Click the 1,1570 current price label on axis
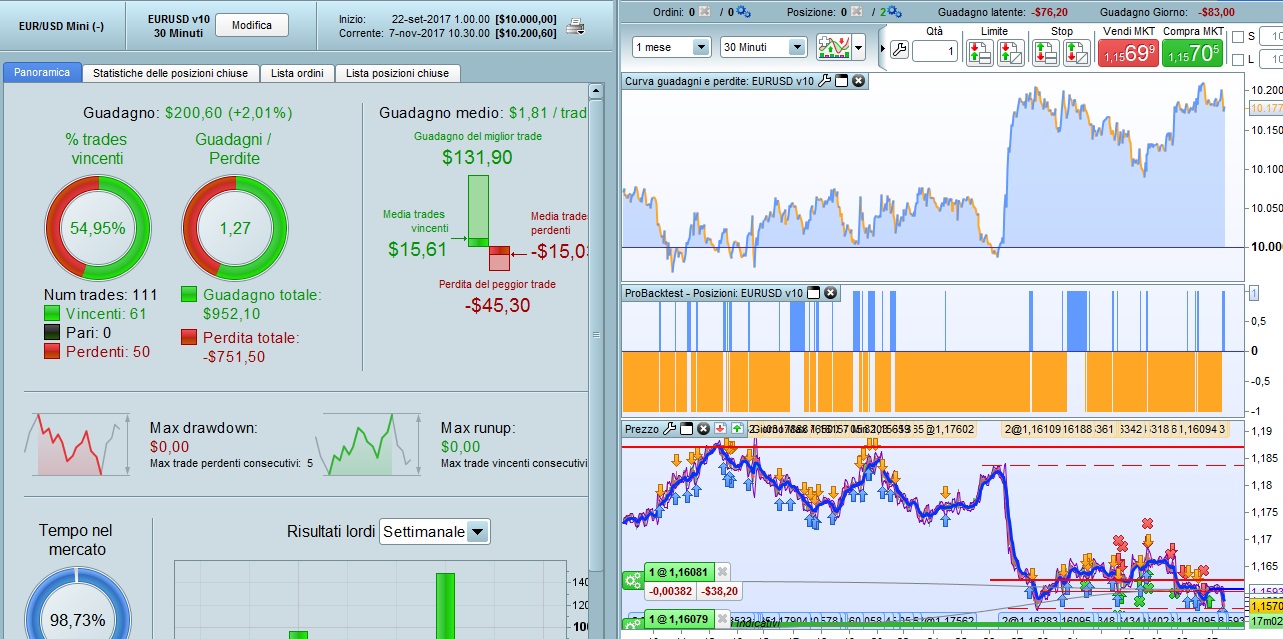Screen dimensions: 1283x639 click(x=1265, y=607)
